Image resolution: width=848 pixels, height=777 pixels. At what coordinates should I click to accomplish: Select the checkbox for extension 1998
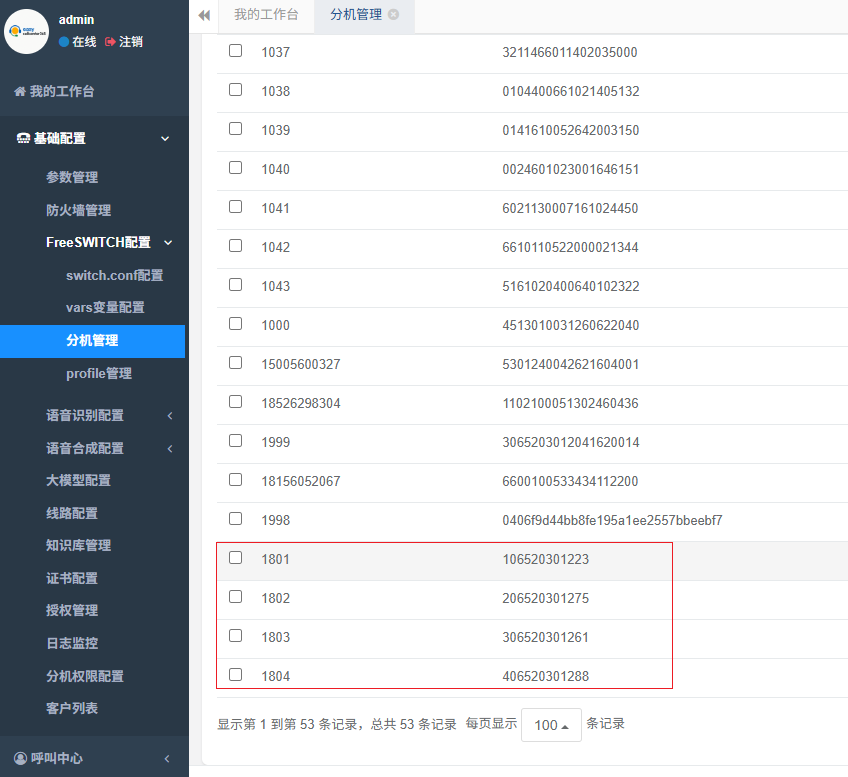click(x=235, y=519)
